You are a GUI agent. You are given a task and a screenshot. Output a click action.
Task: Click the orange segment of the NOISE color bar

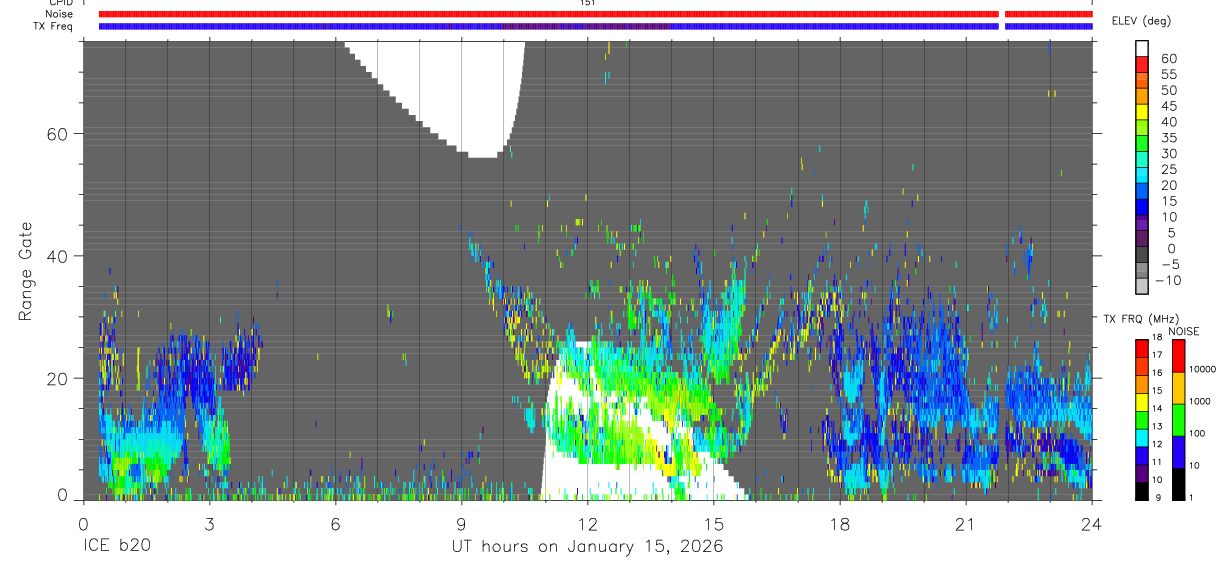coord(1177,387)
